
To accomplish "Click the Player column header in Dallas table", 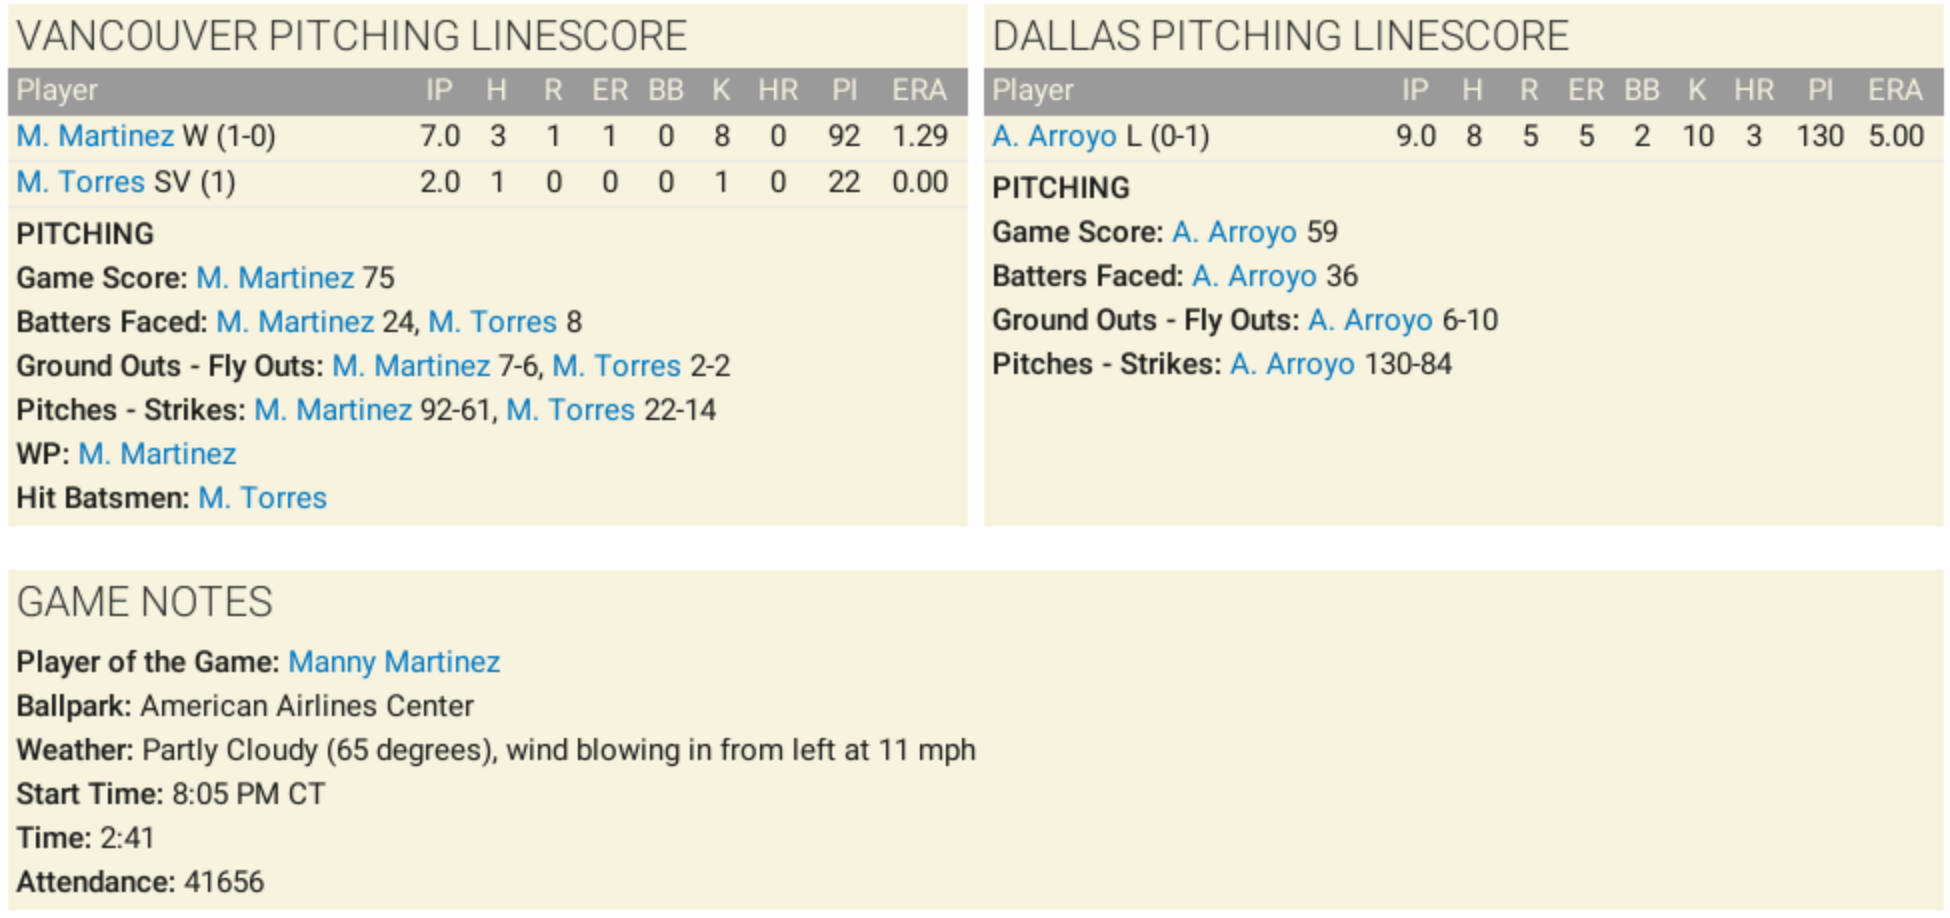I will (1032, 91).
